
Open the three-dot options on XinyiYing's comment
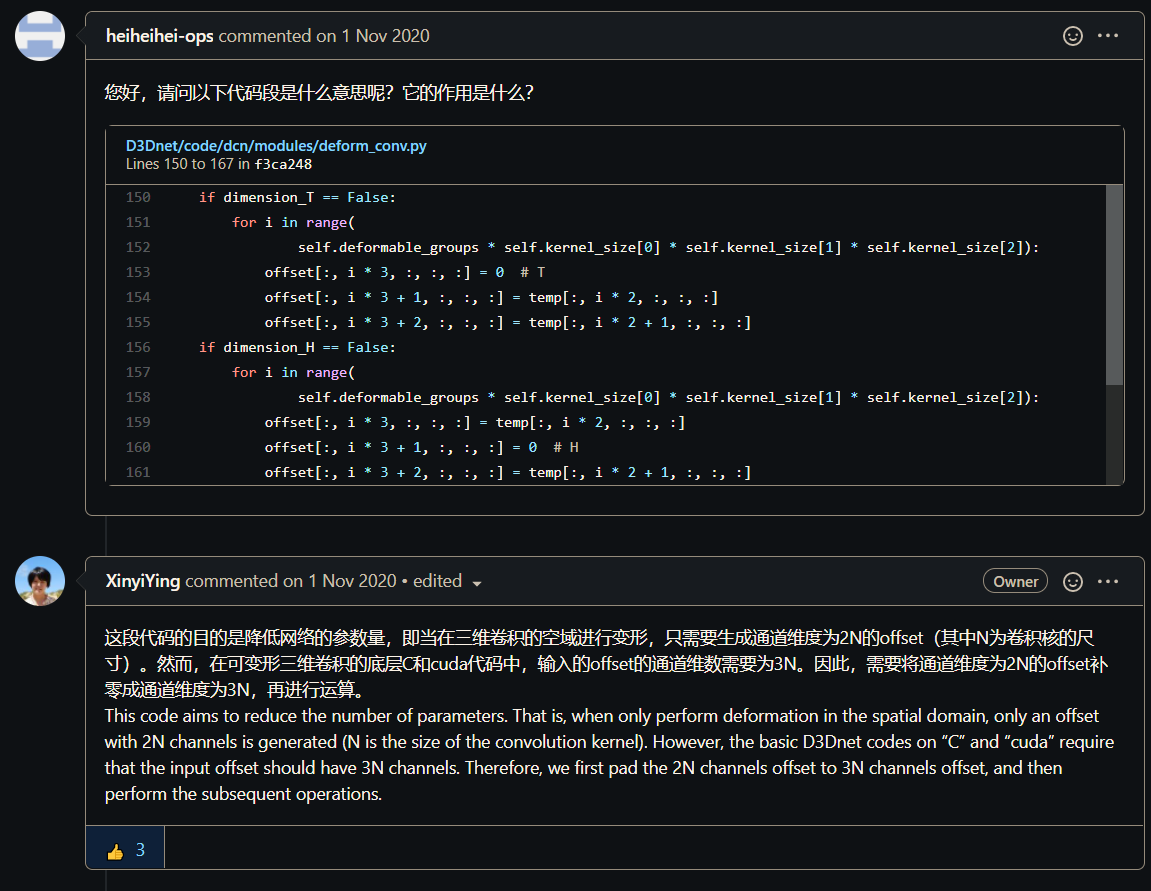click(1108, 581)
